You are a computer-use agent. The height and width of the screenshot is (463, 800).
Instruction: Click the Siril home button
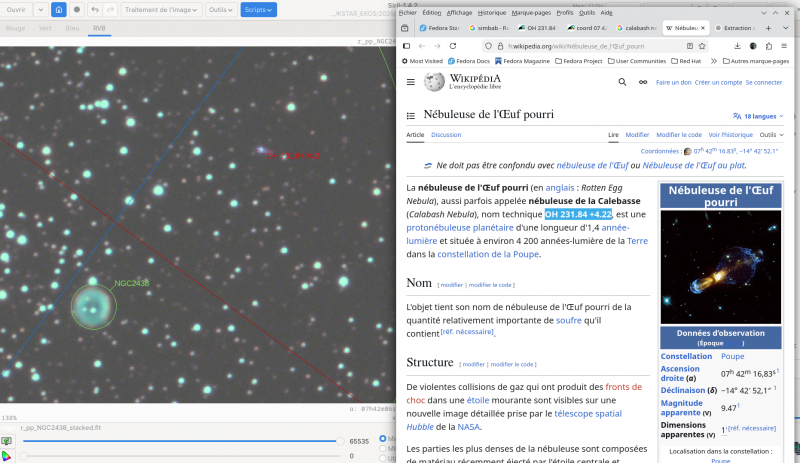[58, 10]
